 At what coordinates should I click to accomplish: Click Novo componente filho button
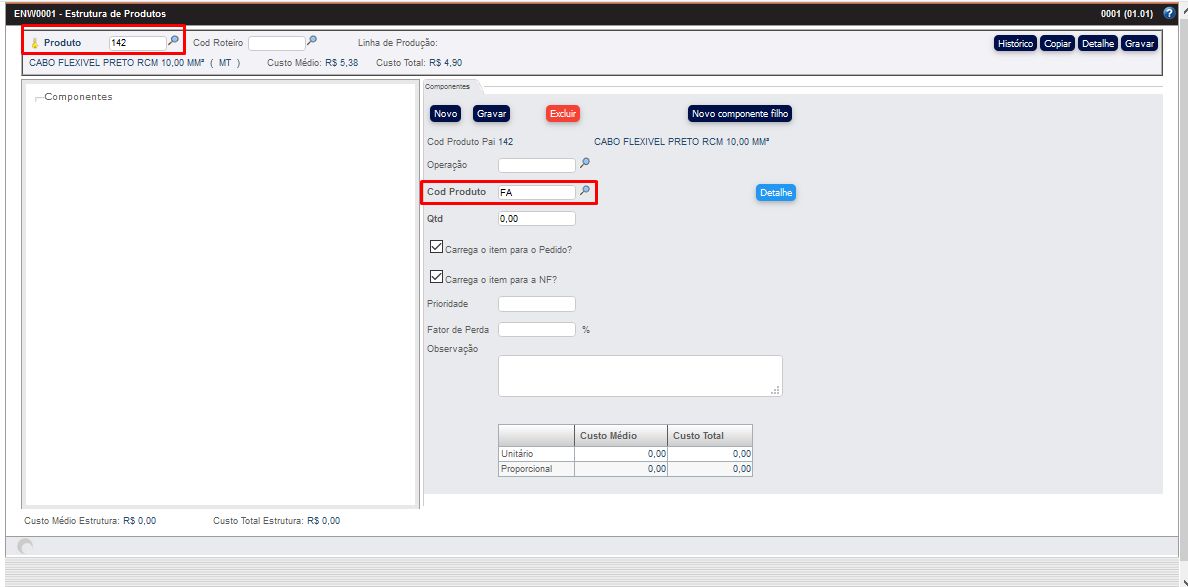click(740, 114)
